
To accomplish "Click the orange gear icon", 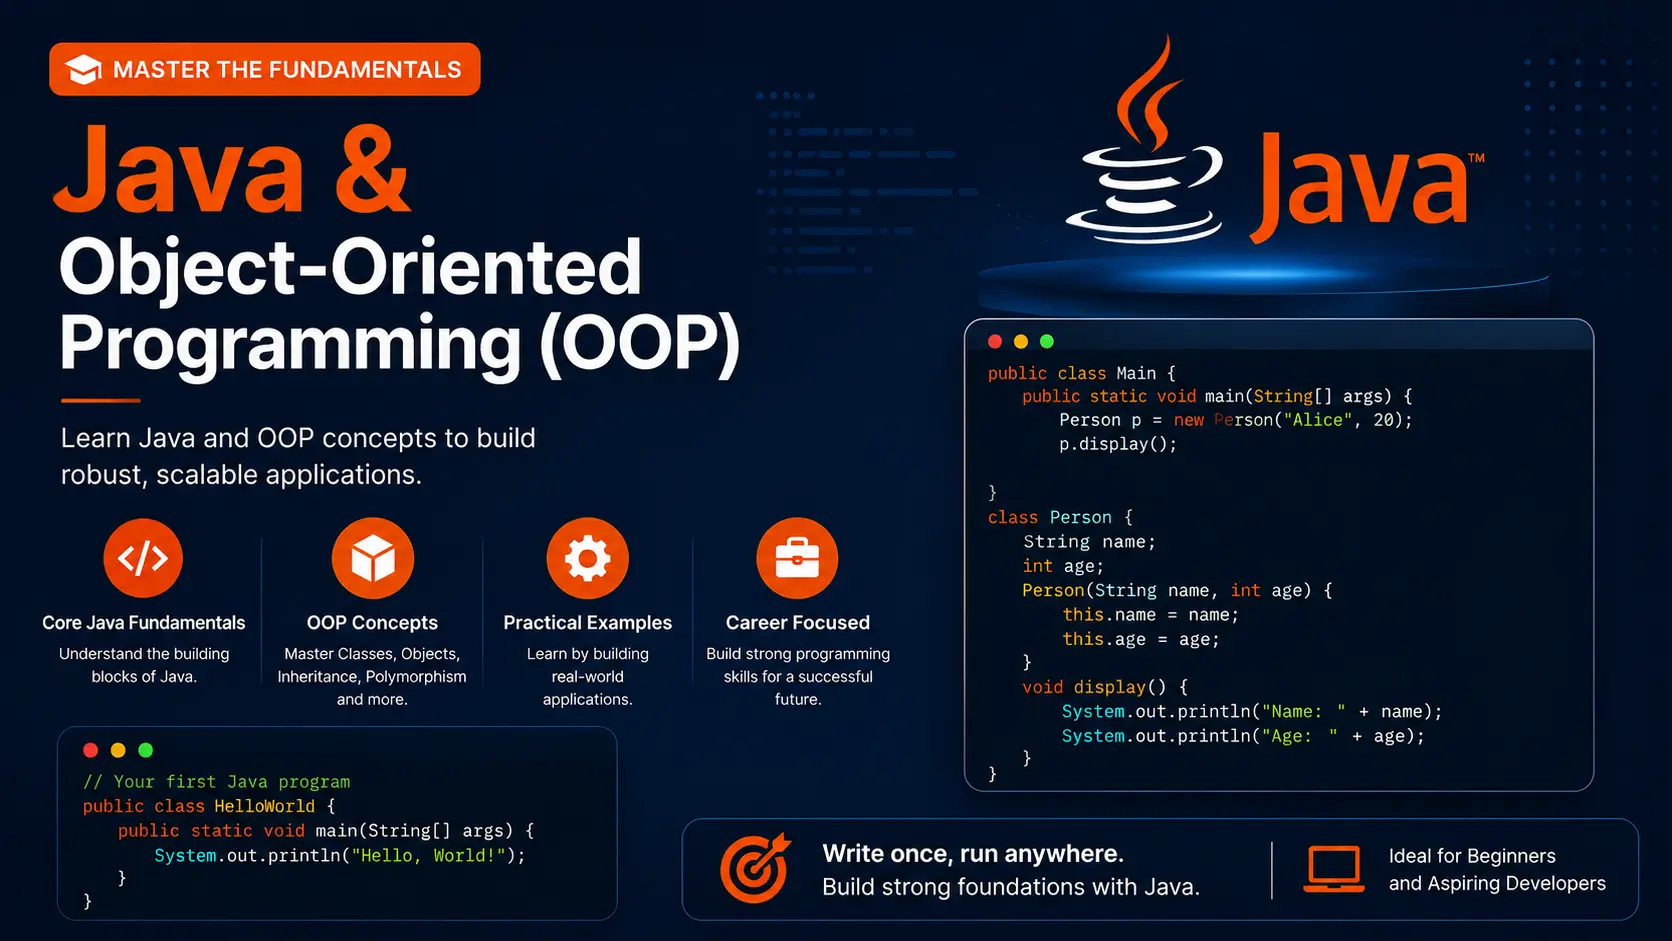I will point(588,558).
